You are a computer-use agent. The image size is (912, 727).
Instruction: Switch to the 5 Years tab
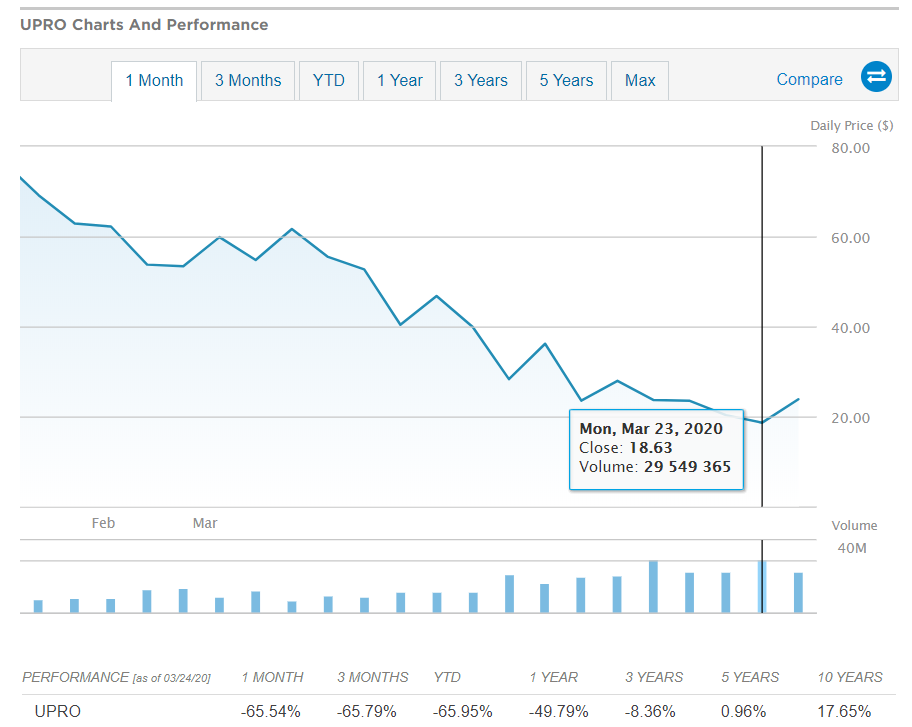point(566,81)
